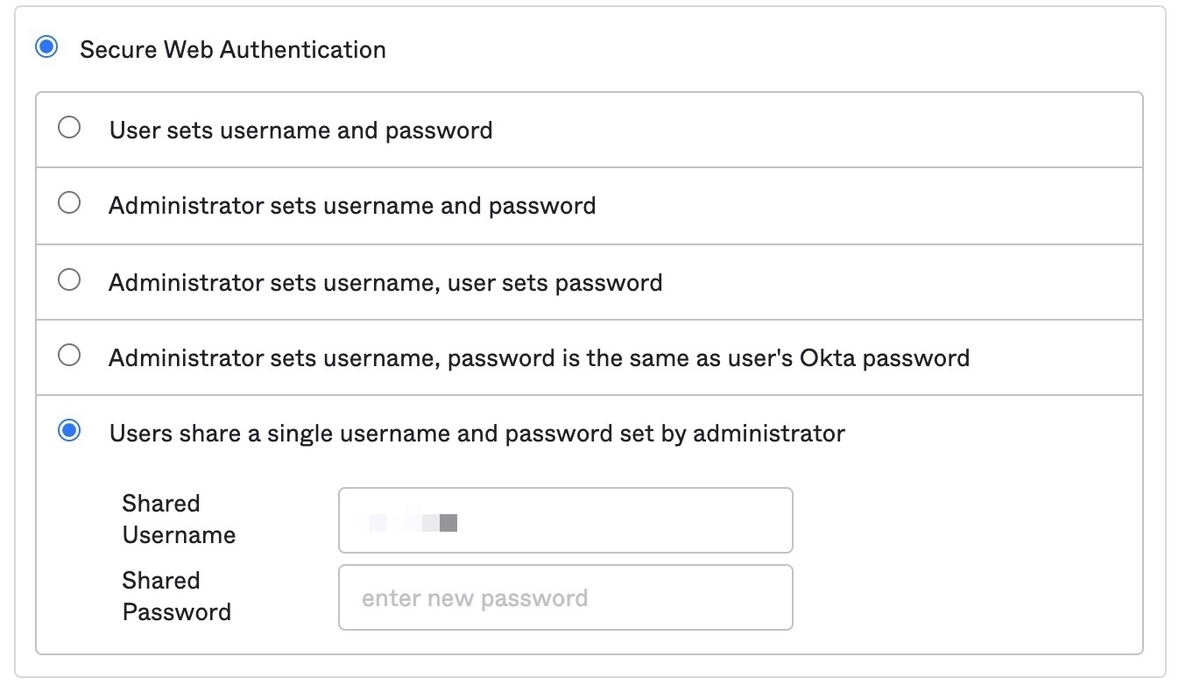
Task: Click 'Users share a single username and password' label
Action: (477, 434)
